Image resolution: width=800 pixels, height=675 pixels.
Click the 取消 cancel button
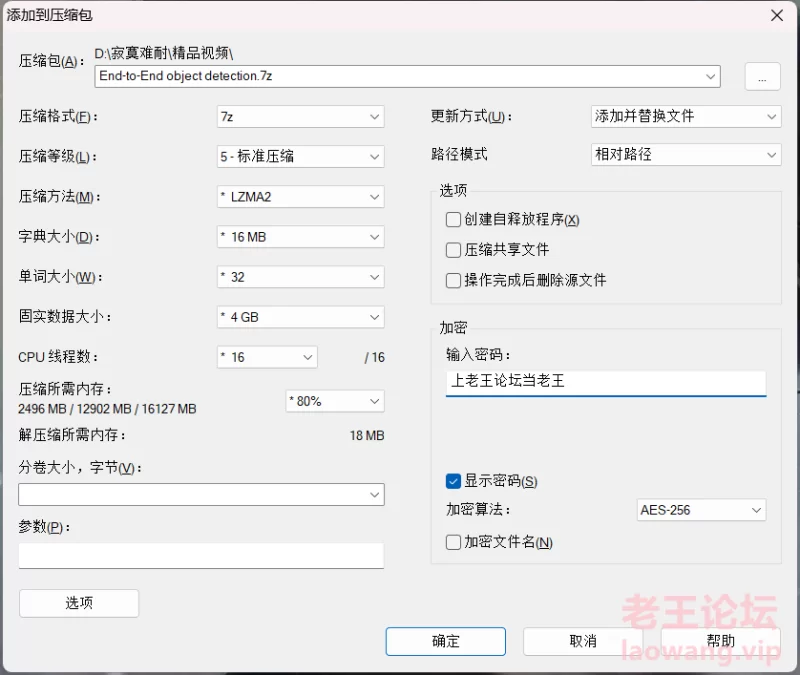coord(583,641)
